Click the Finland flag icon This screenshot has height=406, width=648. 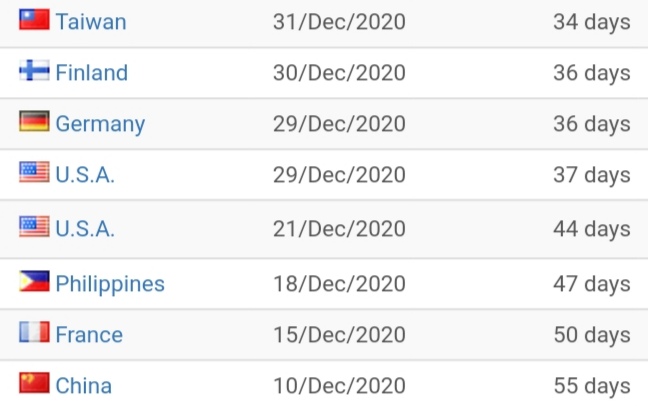[34, 70]
